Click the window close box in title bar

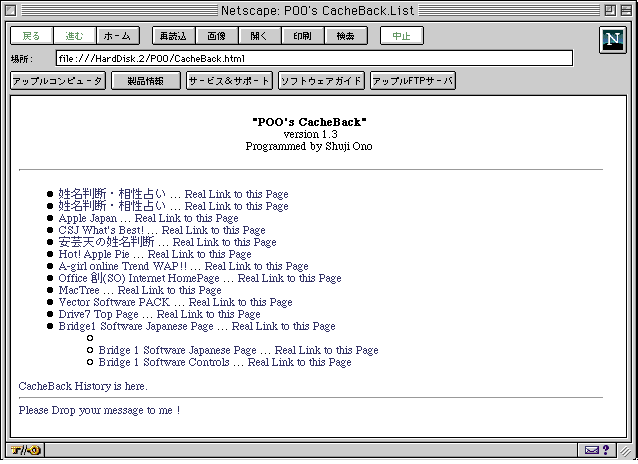[11, 10]
